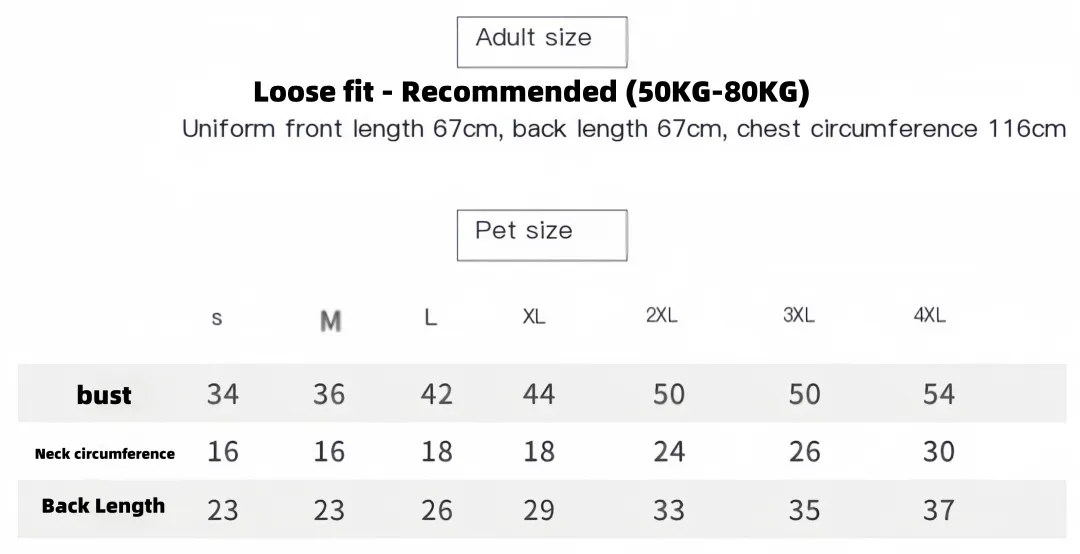The width and height of the screenshot is (1080, 554).
Task: Click the Pet size label box
Action: coord(542,236)
